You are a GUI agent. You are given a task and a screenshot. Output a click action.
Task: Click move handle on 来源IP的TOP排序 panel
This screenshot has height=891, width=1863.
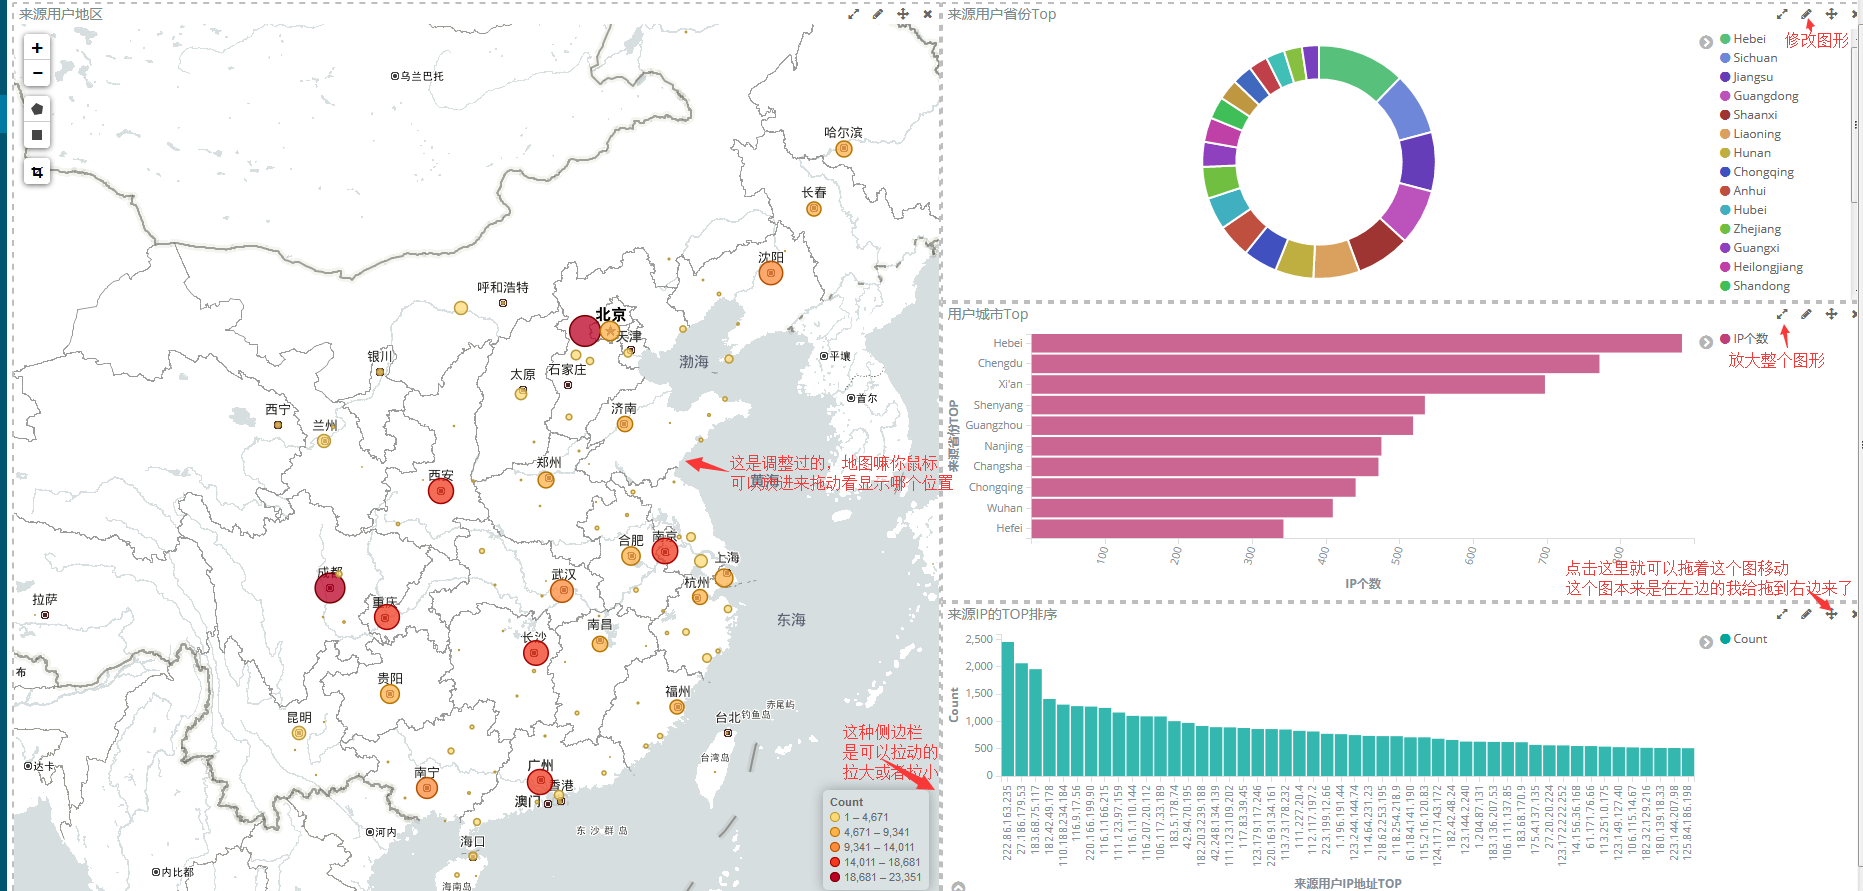[x=1831, y=614]
